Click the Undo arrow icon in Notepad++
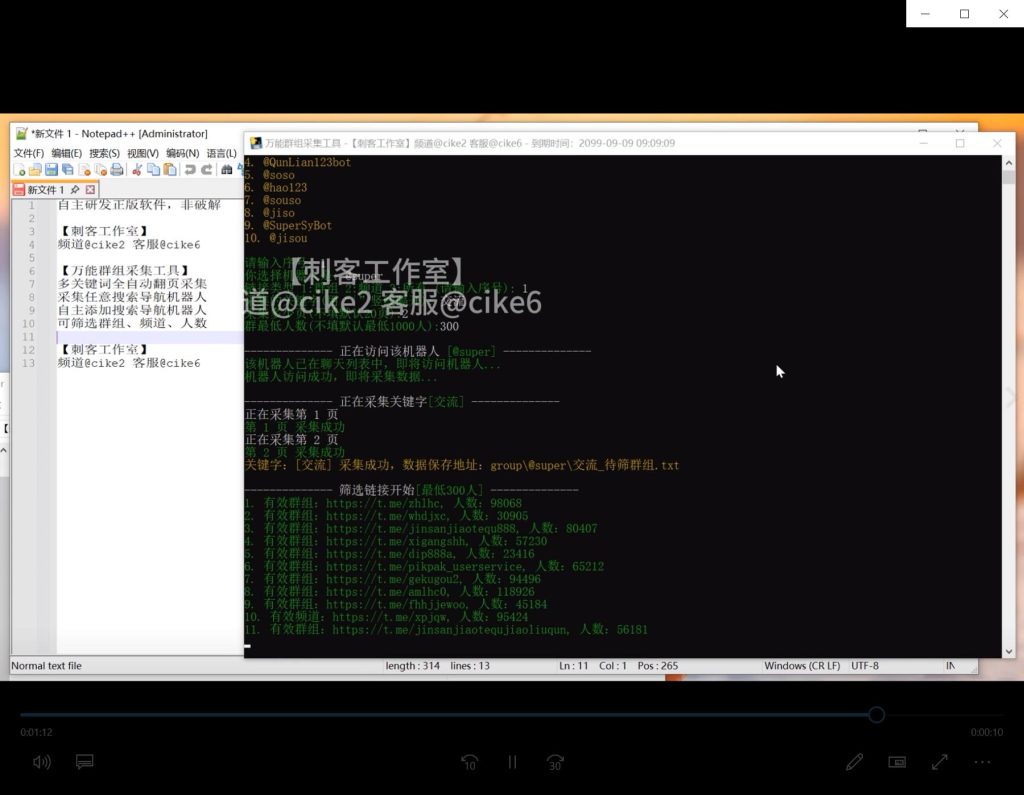 coord(188,170)
